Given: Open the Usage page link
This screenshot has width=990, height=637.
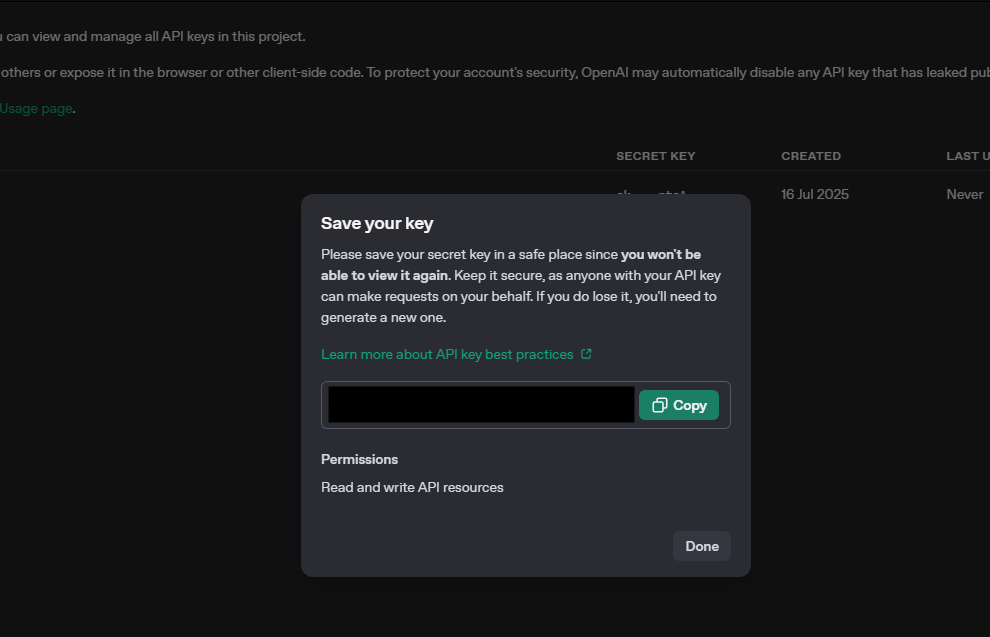Looking at the screenshot, I should 36,108.
